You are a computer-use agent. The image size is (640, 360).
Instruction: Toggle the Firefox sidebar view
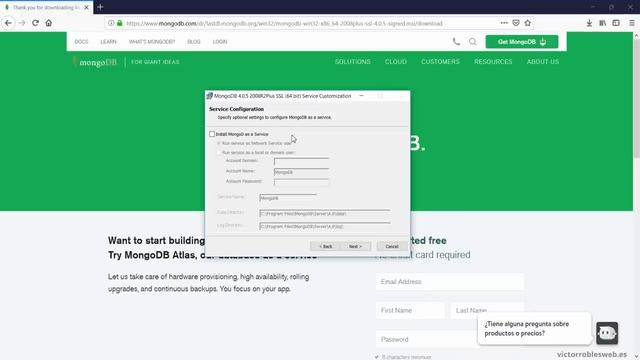pyautogui.click(x=616, y=23)
